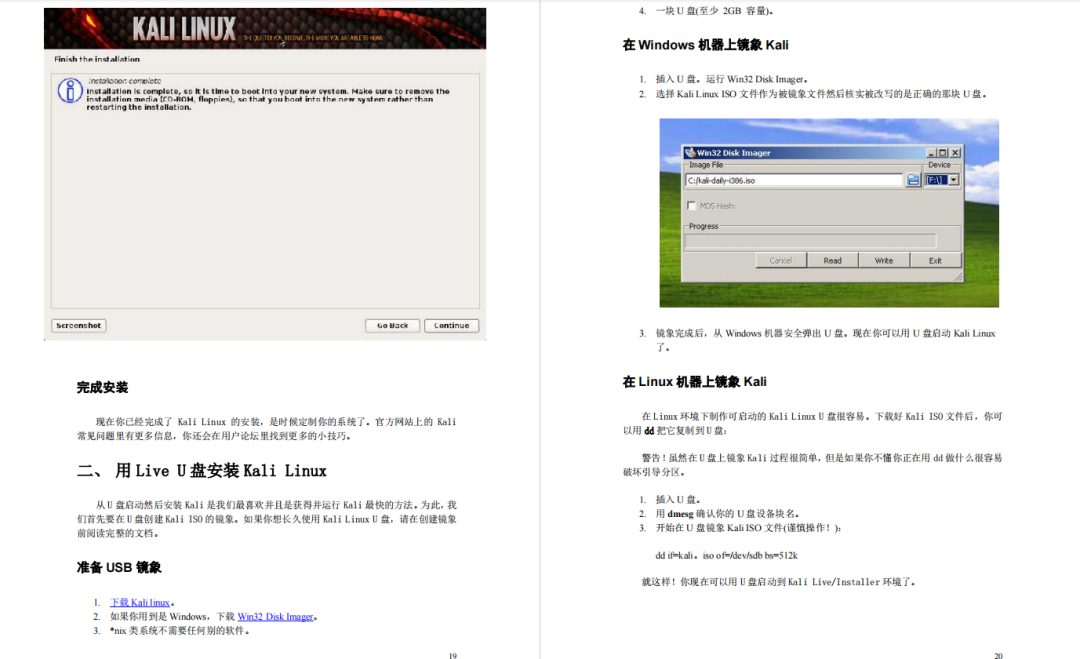Close the Win32 Disk Imager window
Image resolution: width=1080 pixels, height=659 pixels.
[x=955, y=153]
